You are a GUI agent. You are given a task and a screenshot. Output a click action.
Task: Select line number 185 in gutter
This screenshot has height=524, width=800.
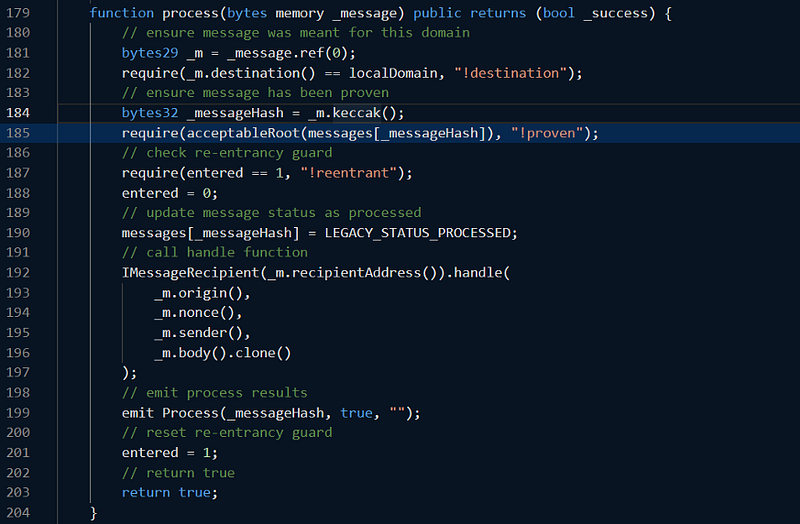pos(18,133)
